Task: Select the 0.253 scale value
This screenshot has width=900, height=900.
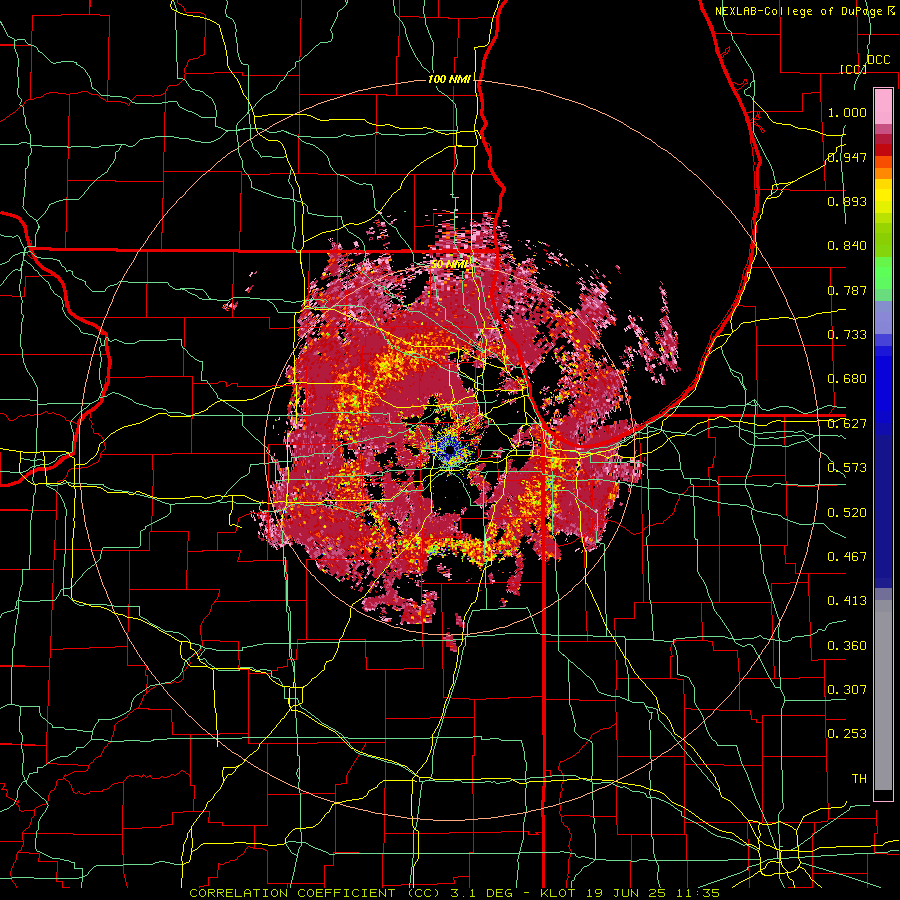Action: [847, 734]
